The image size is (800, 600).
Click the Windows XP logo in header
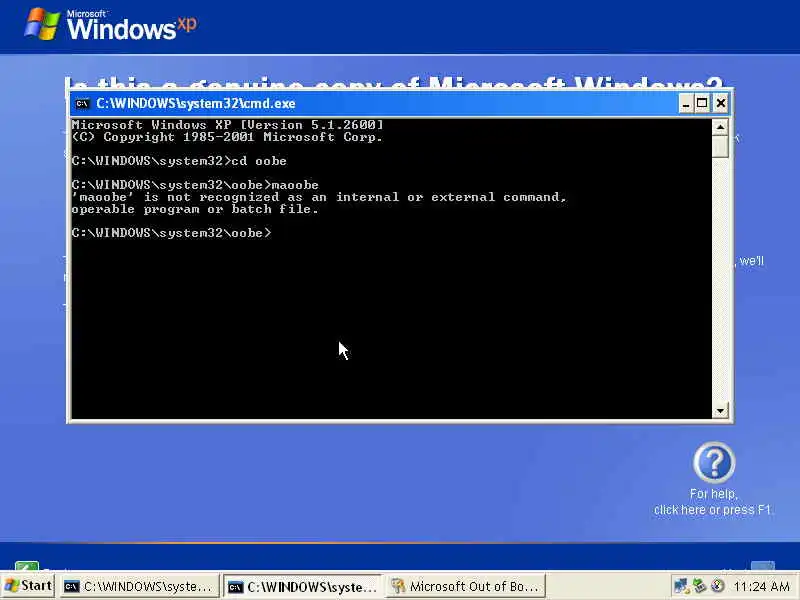(x=110, y=24)
